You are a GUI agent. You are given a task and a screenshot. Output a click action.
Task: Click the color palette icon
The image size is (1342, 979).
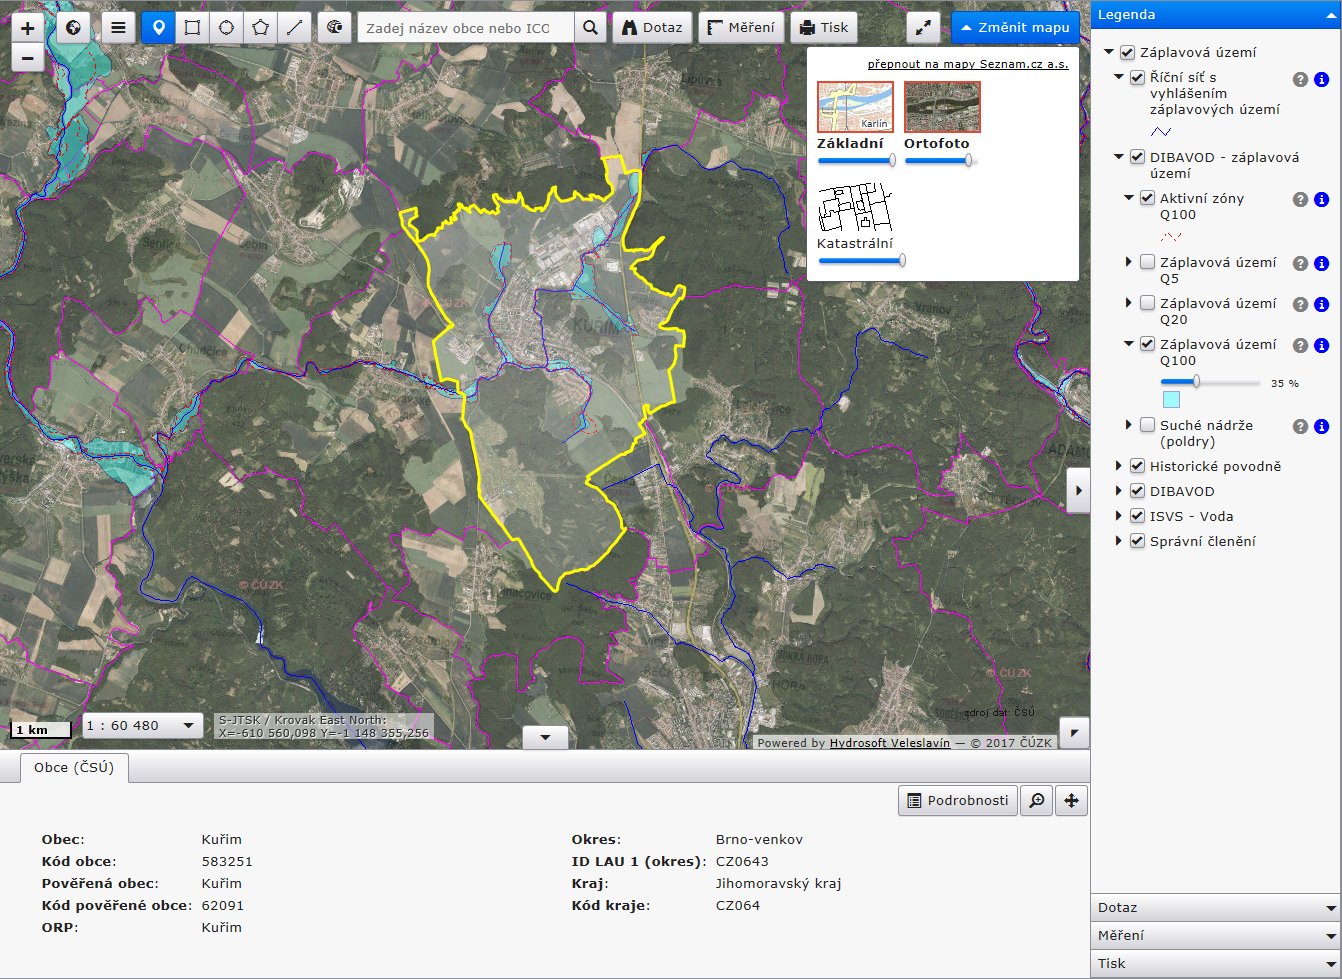[x=335, y=28]
